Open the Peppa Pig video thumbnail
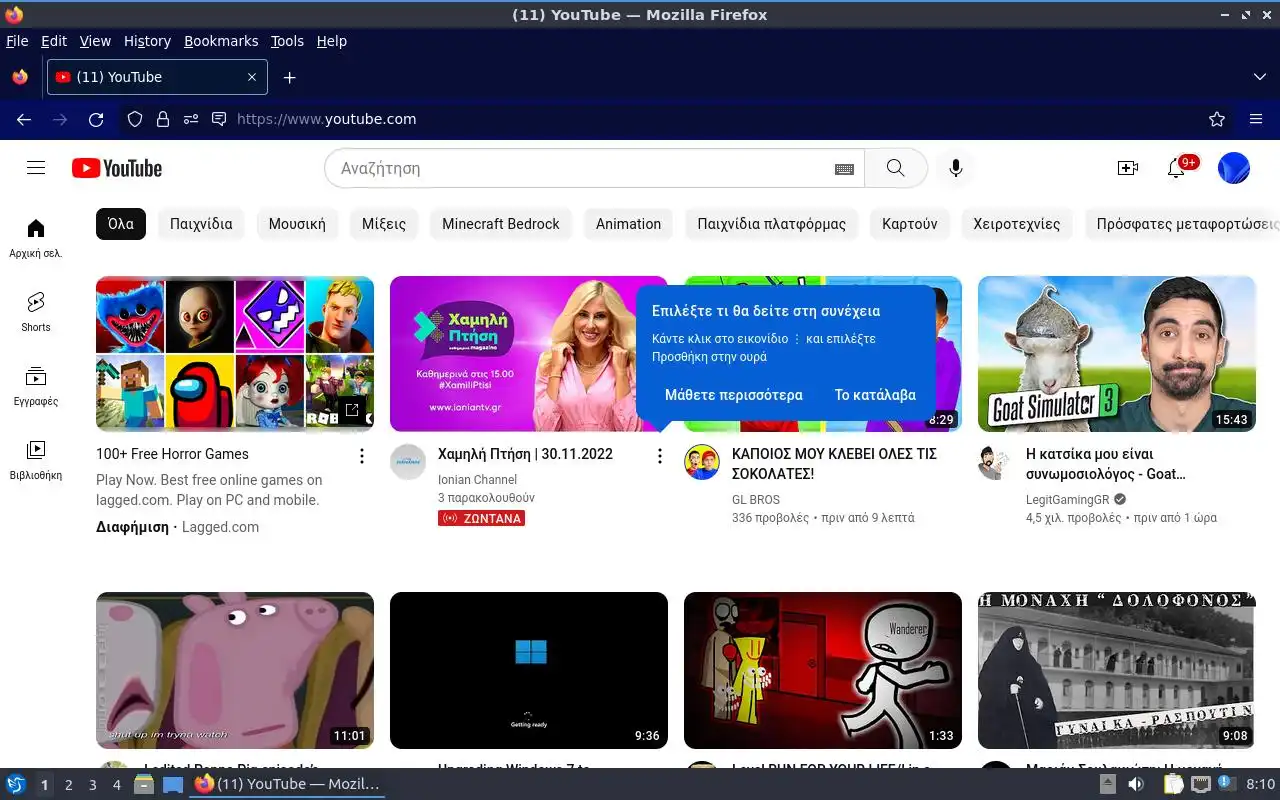This screenshot has height=800, width=1280. pos(235,670)
